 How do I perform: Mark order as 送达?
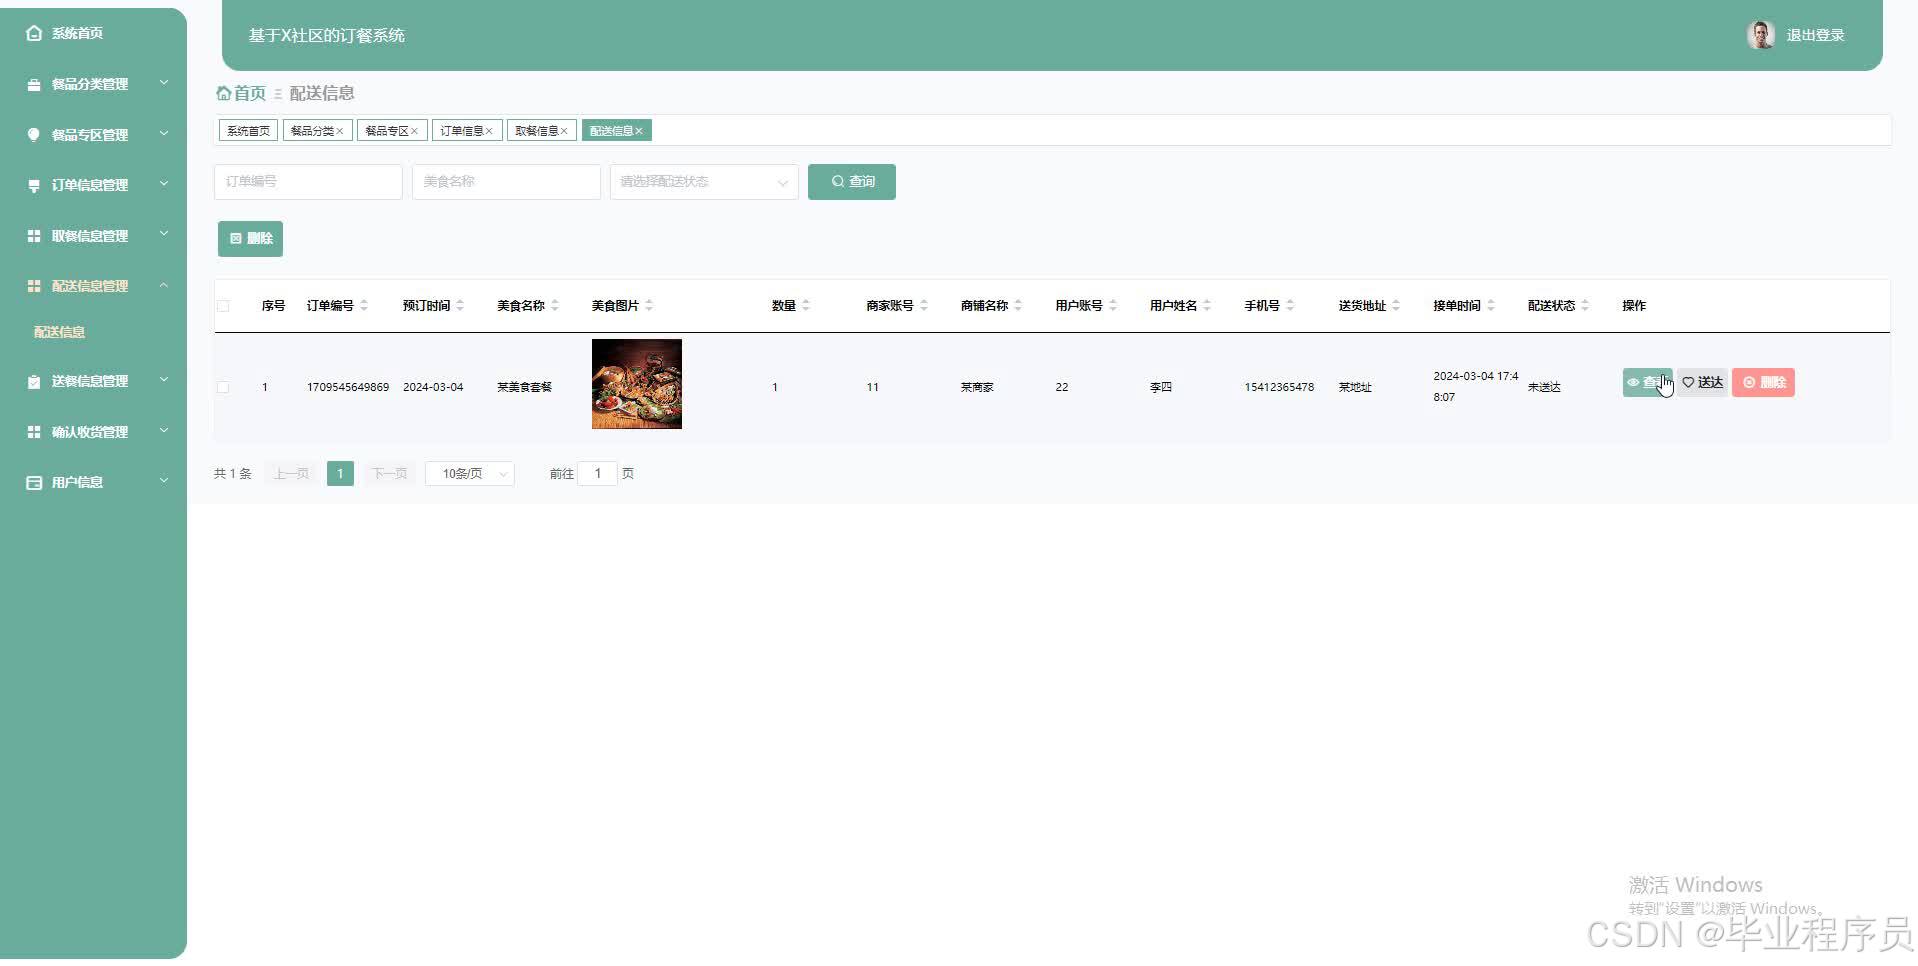pyautogui.click(x=1702, y=383)
